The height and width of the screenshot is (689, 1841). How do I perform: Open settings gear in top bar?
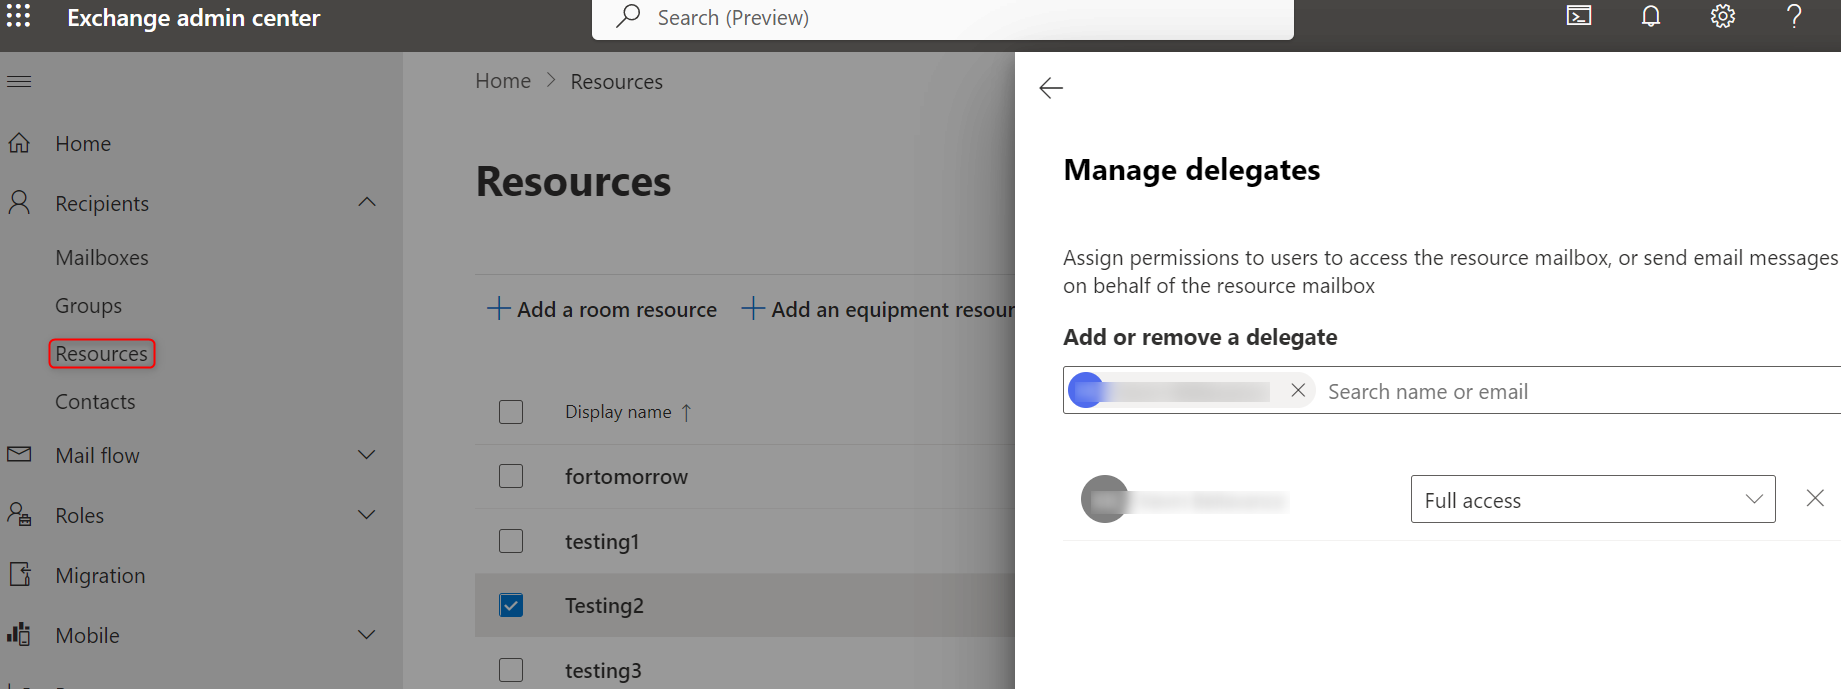1723,16
